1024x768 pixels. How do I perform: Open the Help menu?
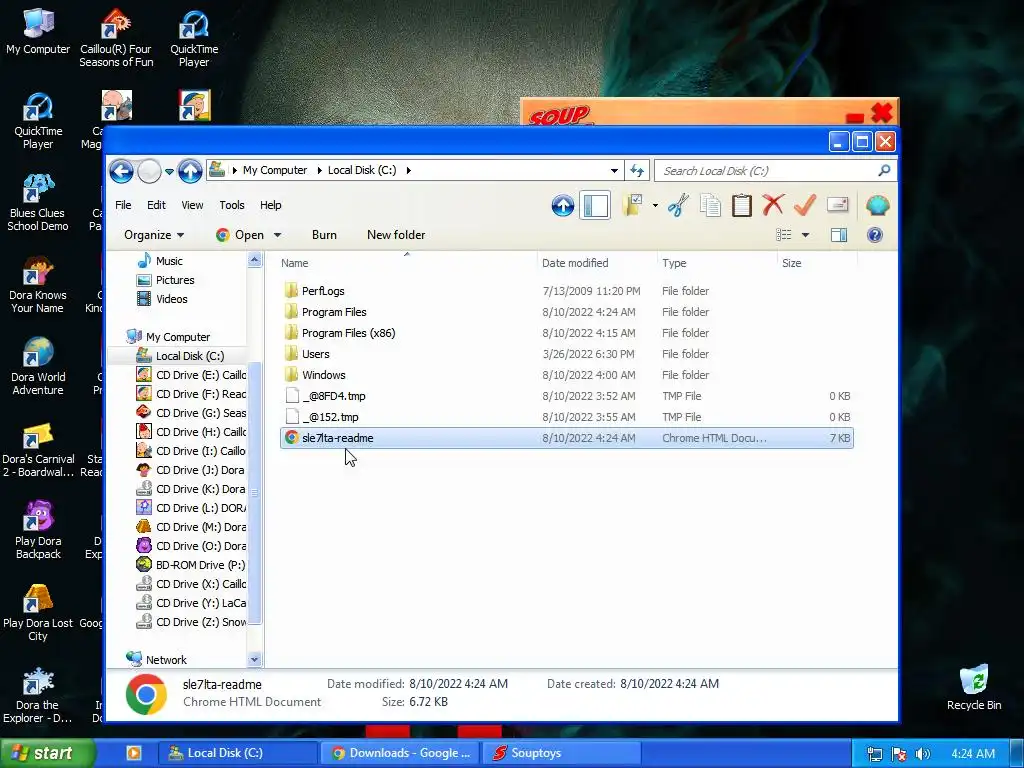(270, 205)
